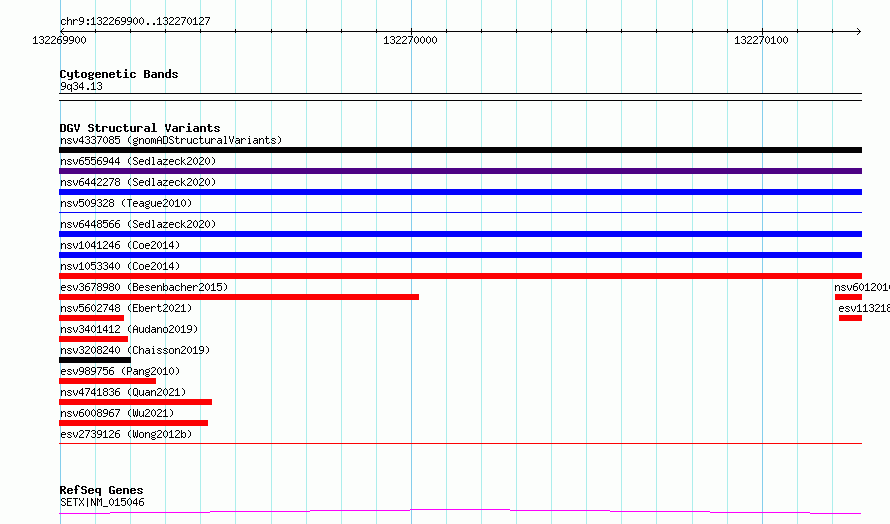Click the red bar of esv3678980
Image resolution: width=890 pixels, height=524 pixels.
pos(239,297)
